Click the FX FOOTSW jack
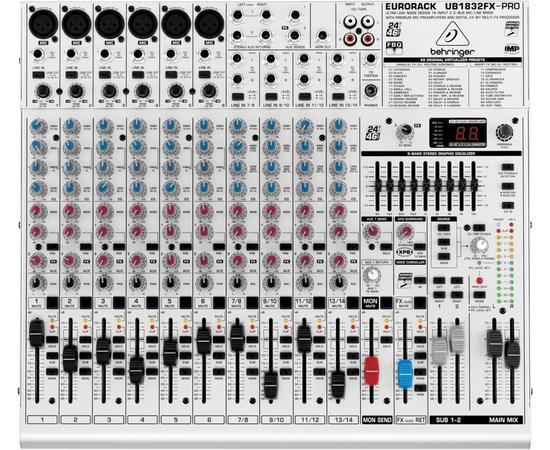550x450 pixels. point(371,59)
